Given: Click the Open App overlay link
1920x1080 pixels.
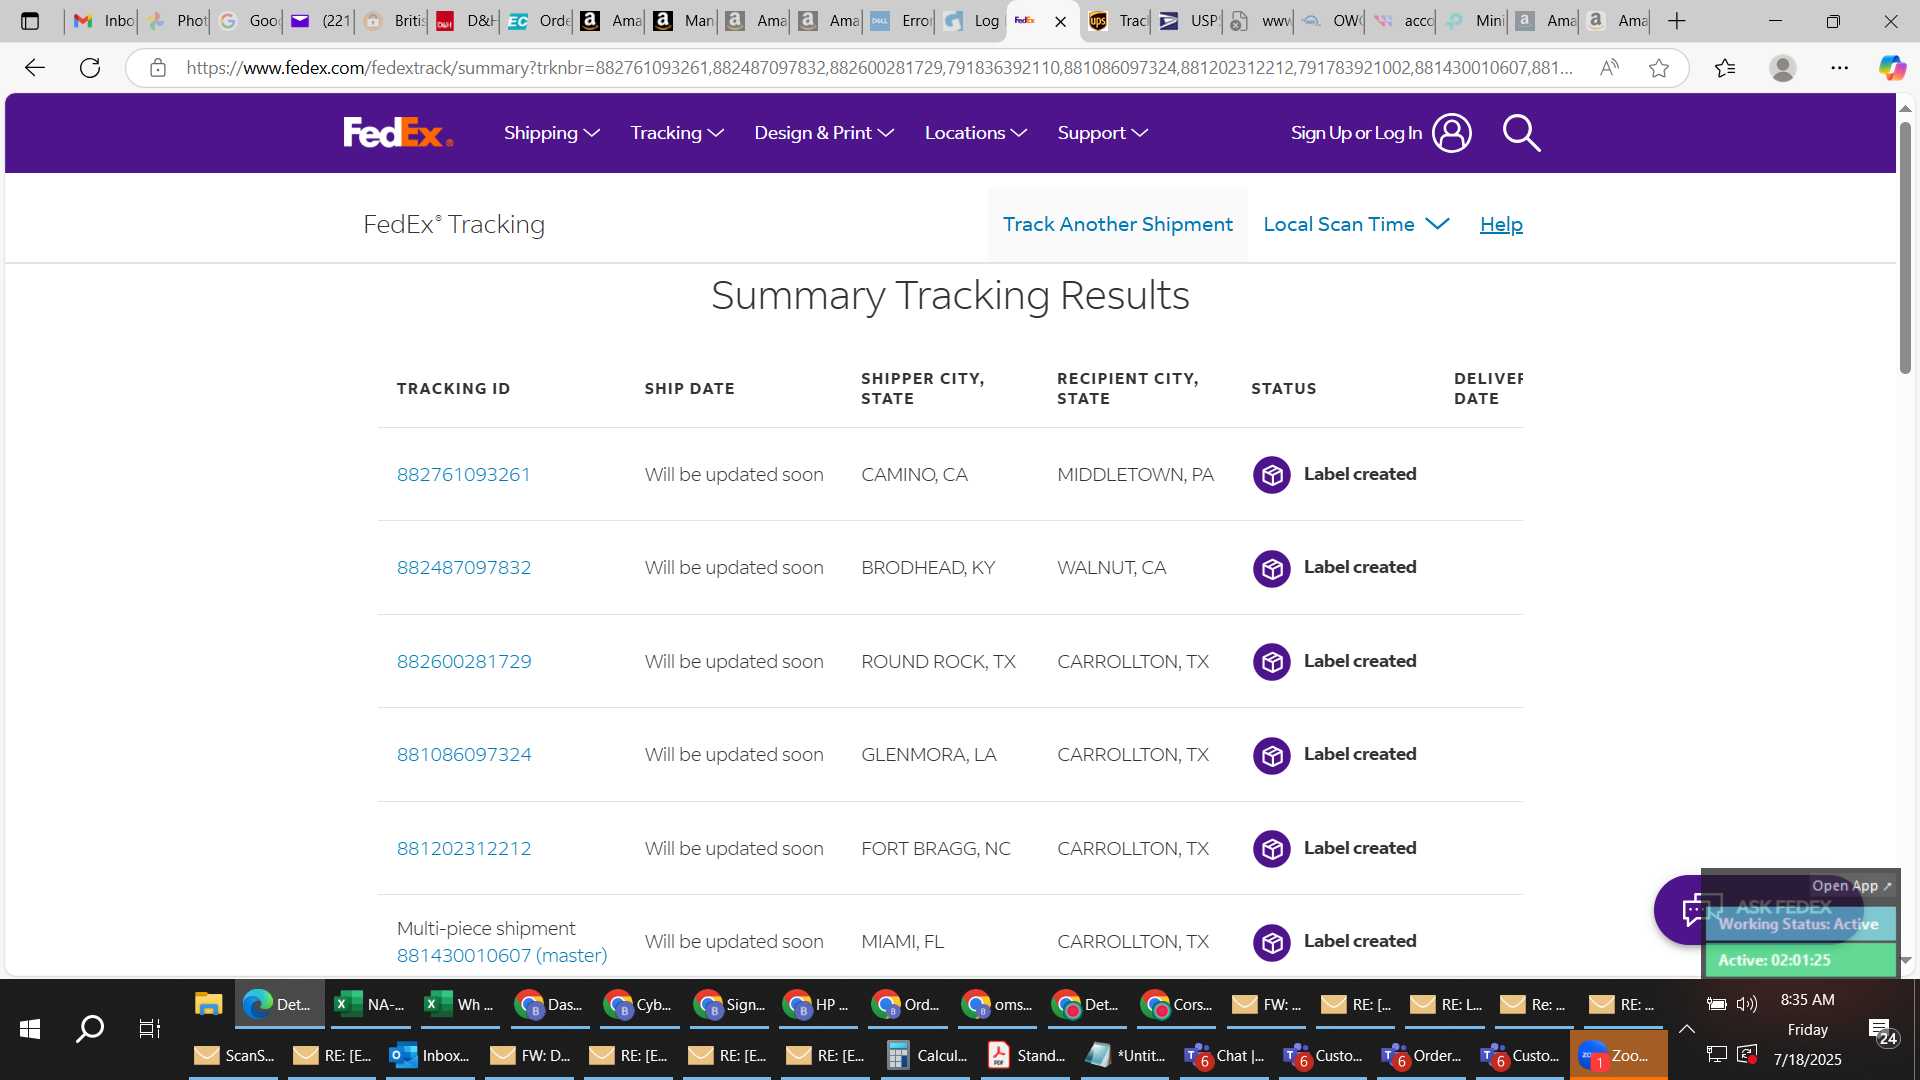Looking at the screenshot, I should [1851, 886].
